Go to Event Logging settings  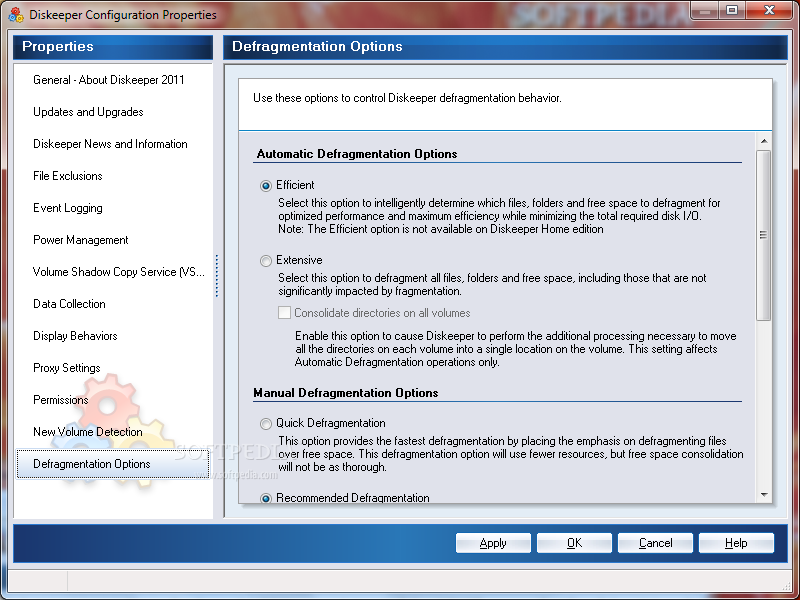click(x=68, y=208)
